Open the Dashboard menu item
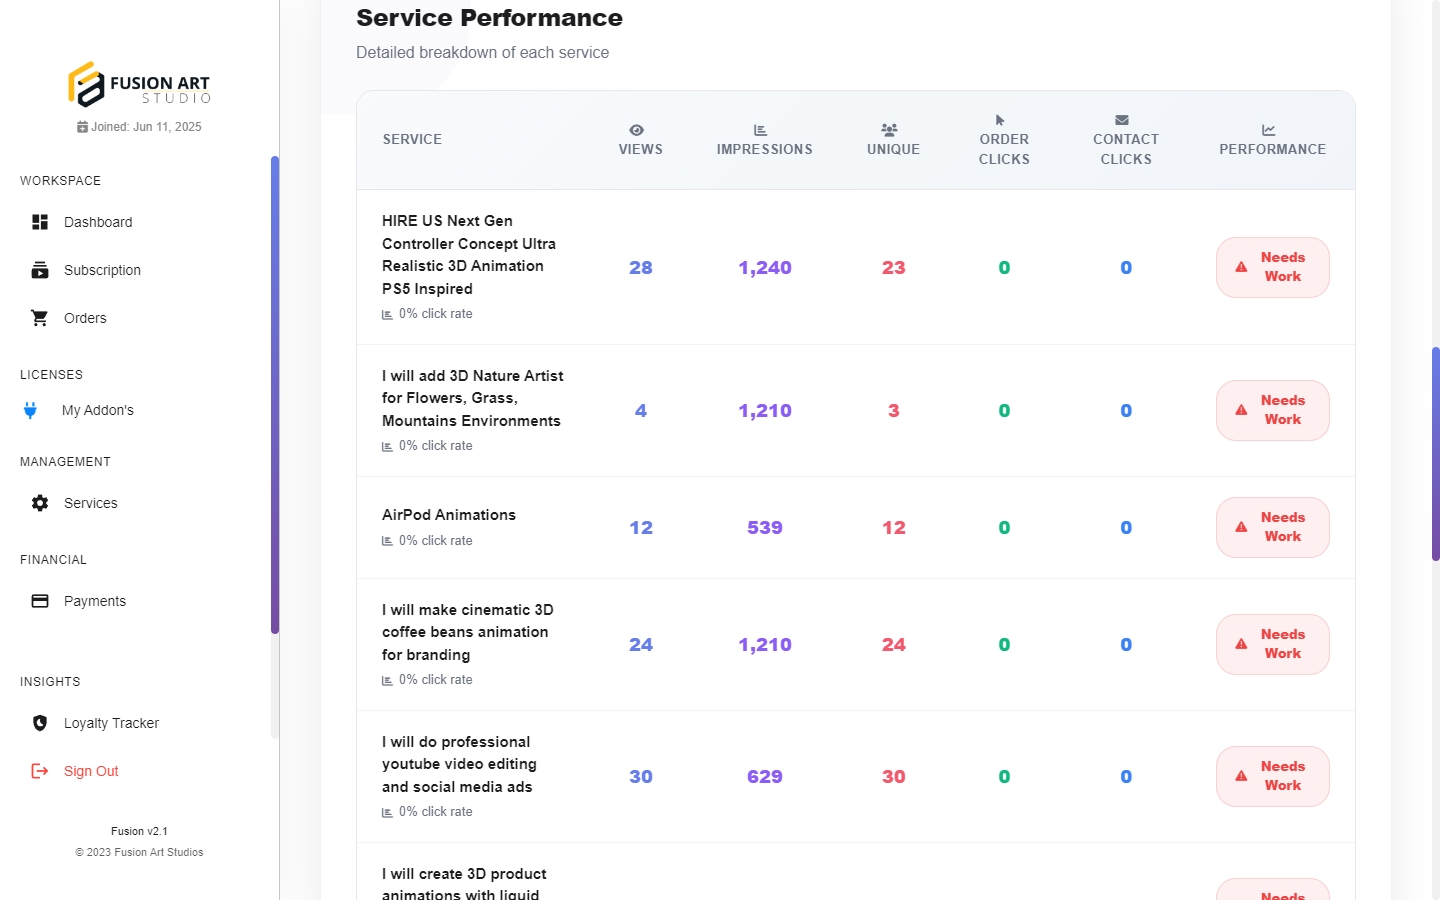This screenshot has width=1440, height=900. [x=98, y=222]
